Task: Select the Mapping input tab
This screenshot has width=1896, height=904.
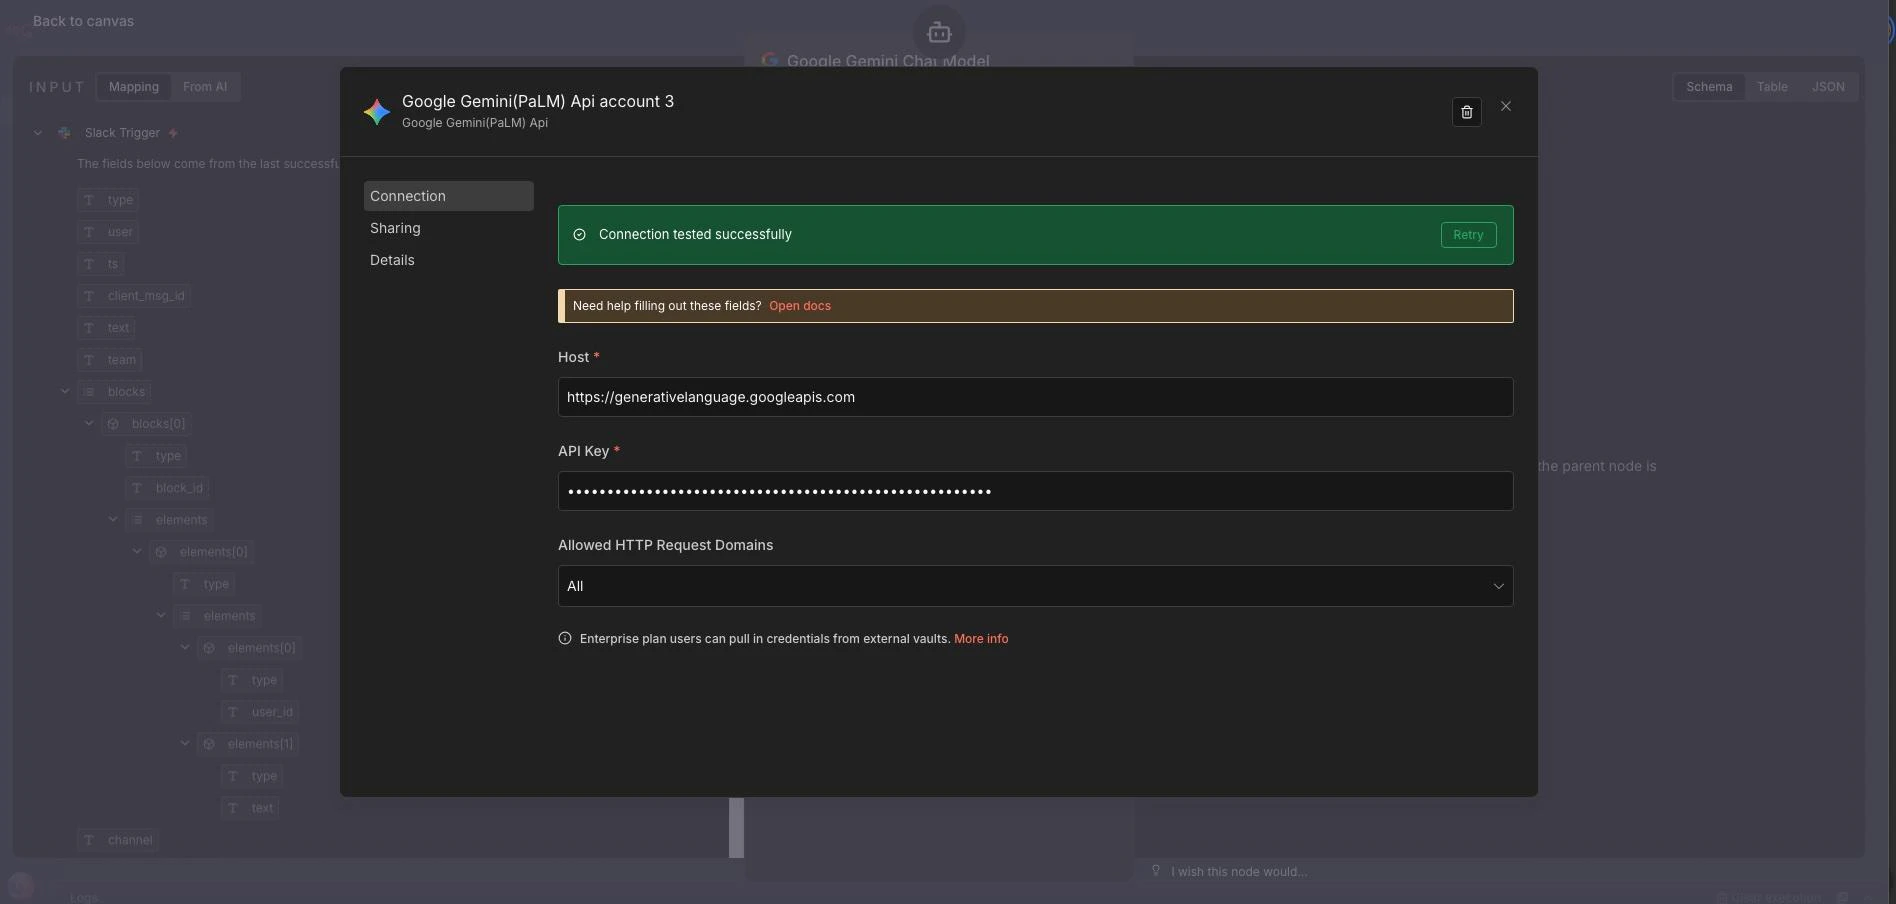Action: click(134, 87)
